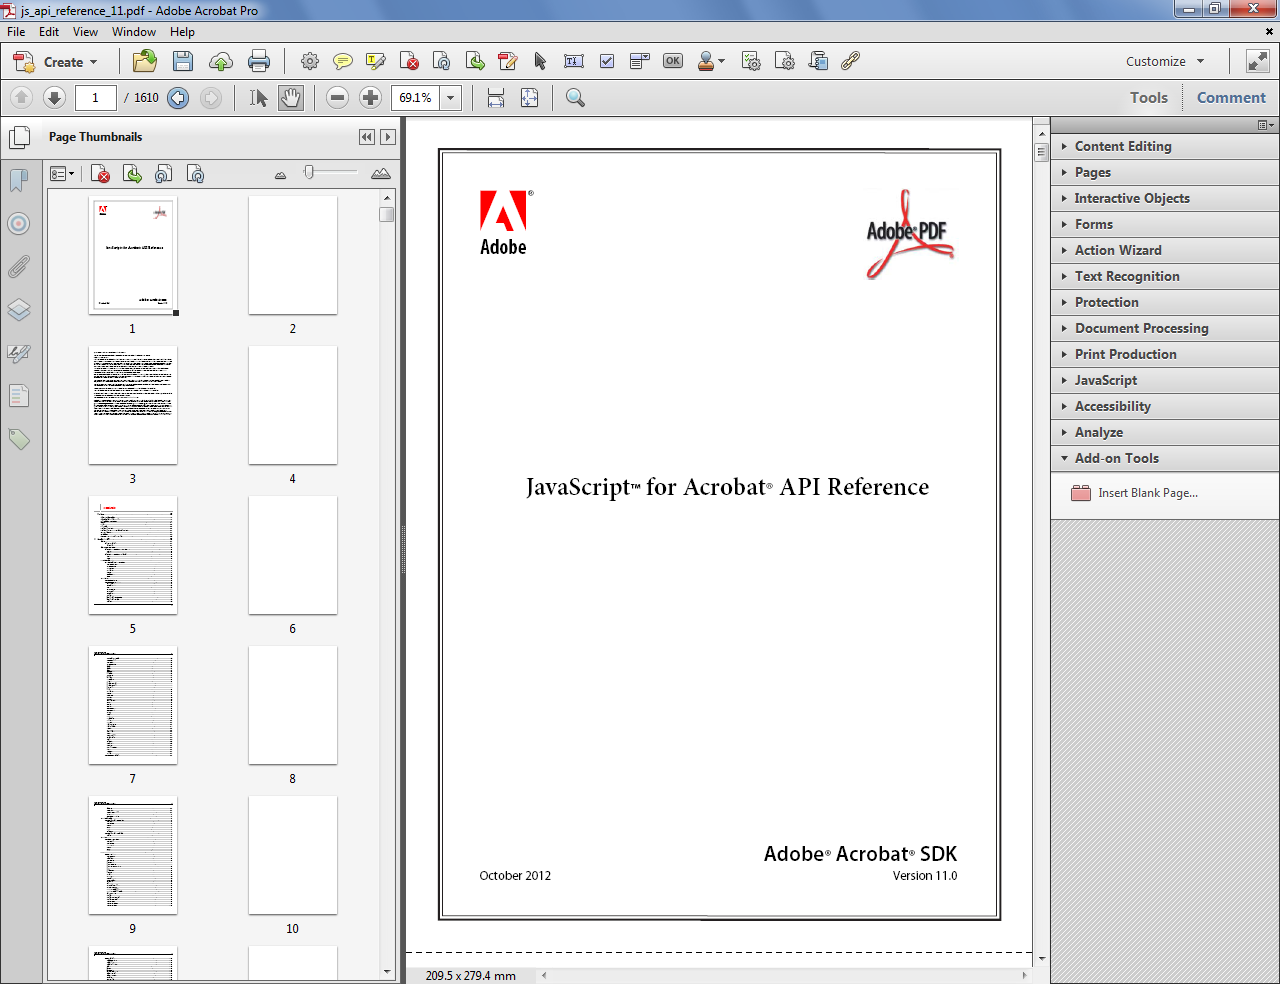Select the Highlight Text tool
Screen dimensions: 1280x984
coord(376,61)
